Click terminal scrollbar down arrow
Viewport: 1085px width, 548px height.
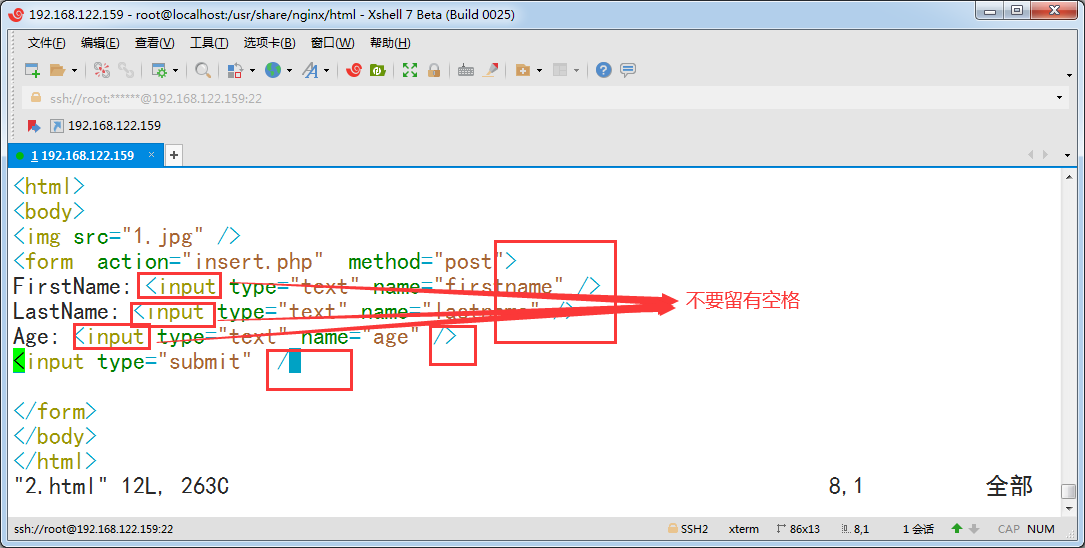[1068, 509]
